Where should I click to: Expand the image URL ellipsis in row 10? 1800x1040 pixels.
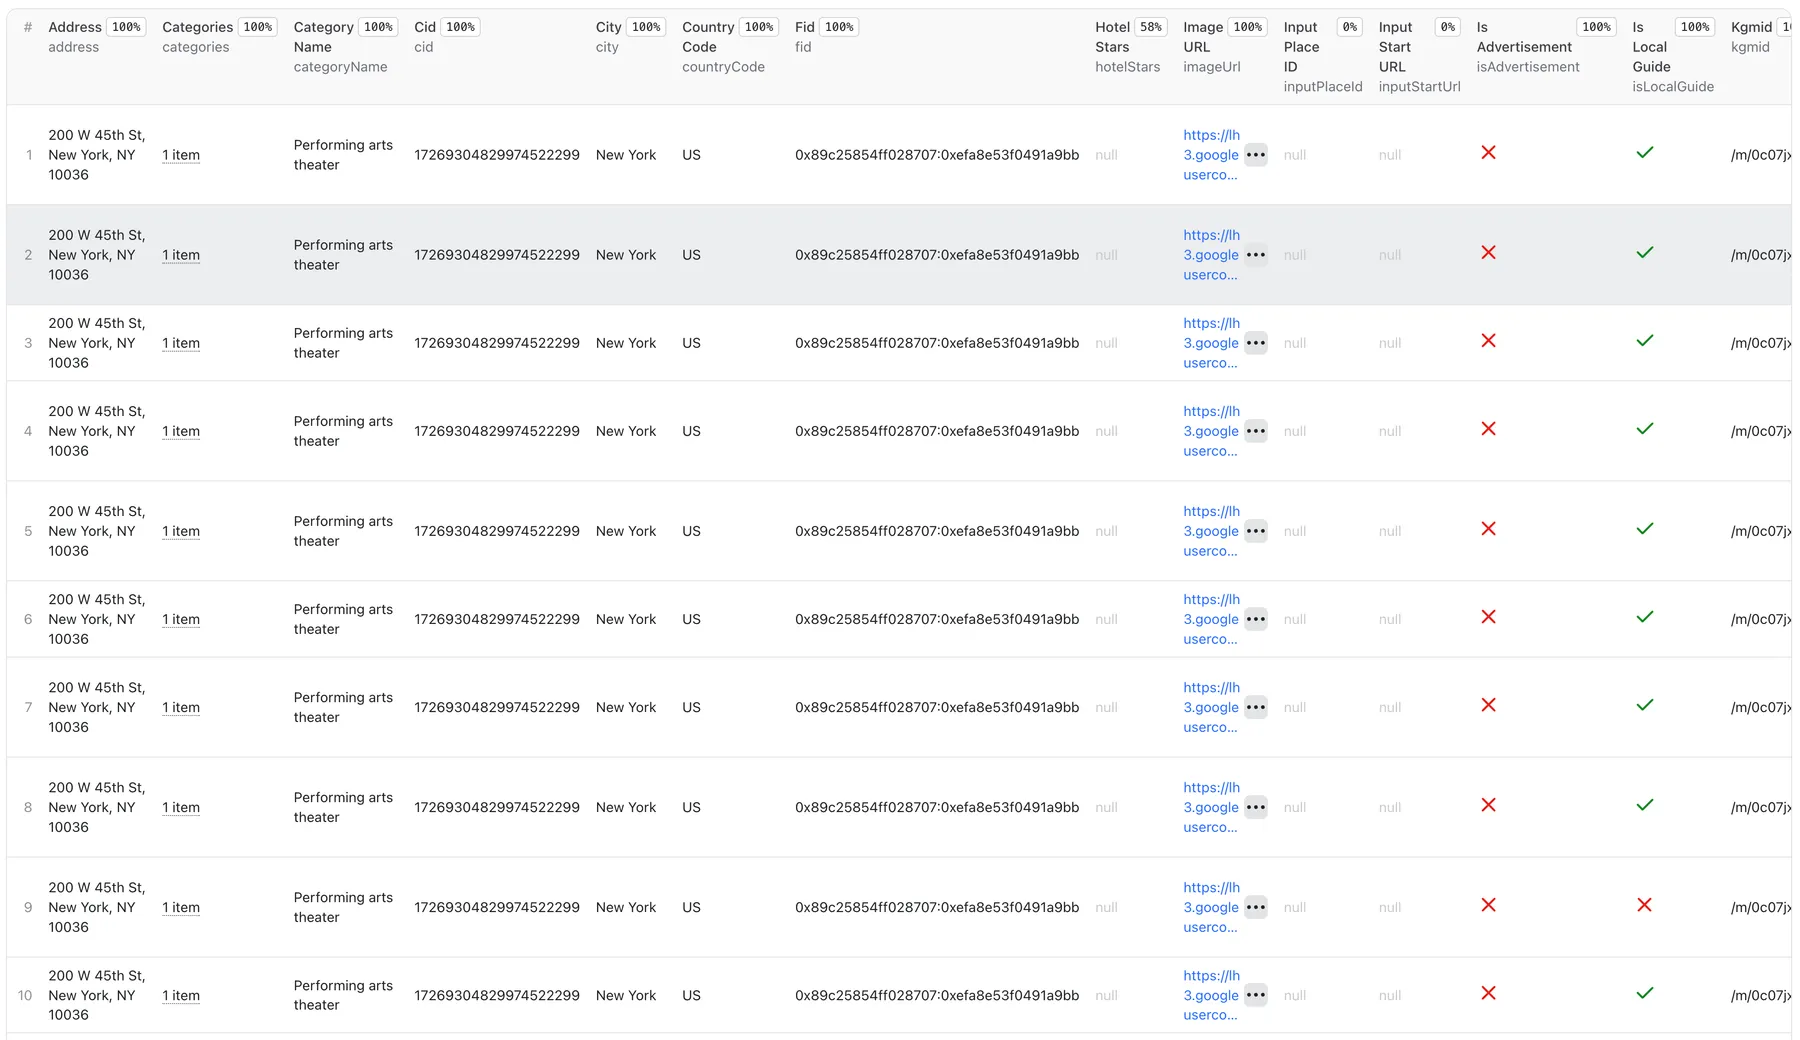(1256, 995)
